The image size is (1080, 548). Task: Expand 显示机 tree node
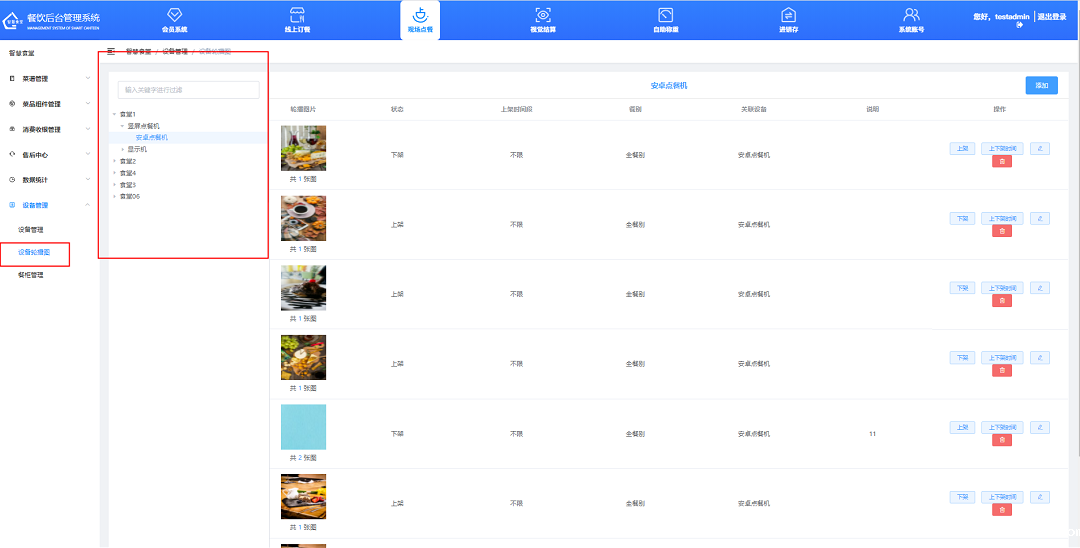click(136, 149)
